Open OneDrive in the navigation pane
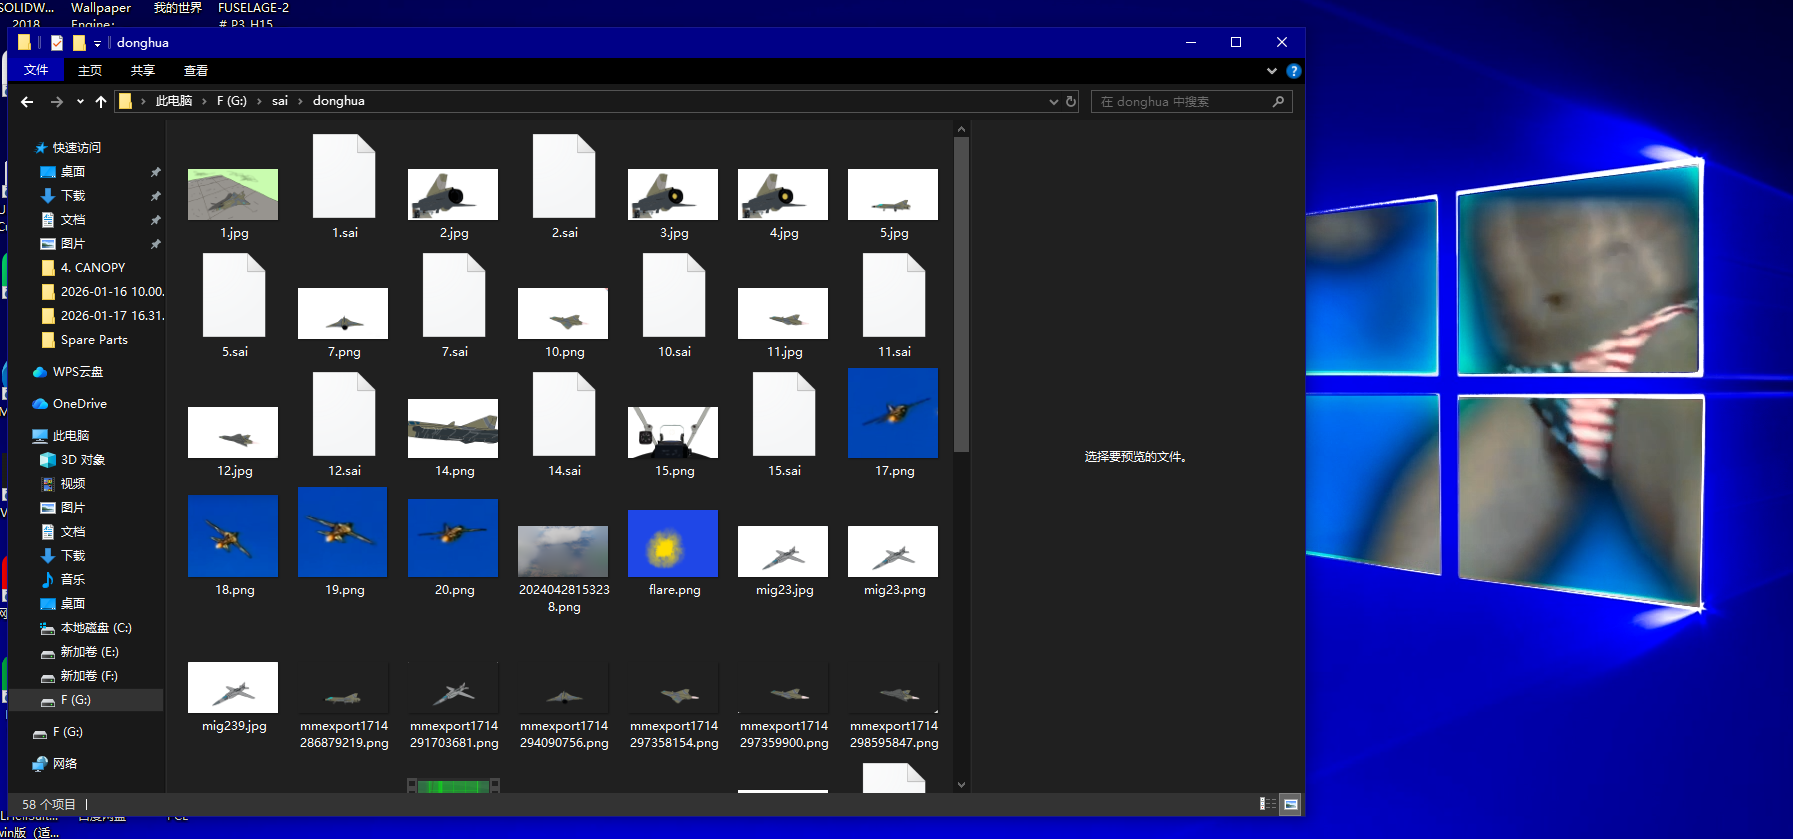 [x=79, y=404]
